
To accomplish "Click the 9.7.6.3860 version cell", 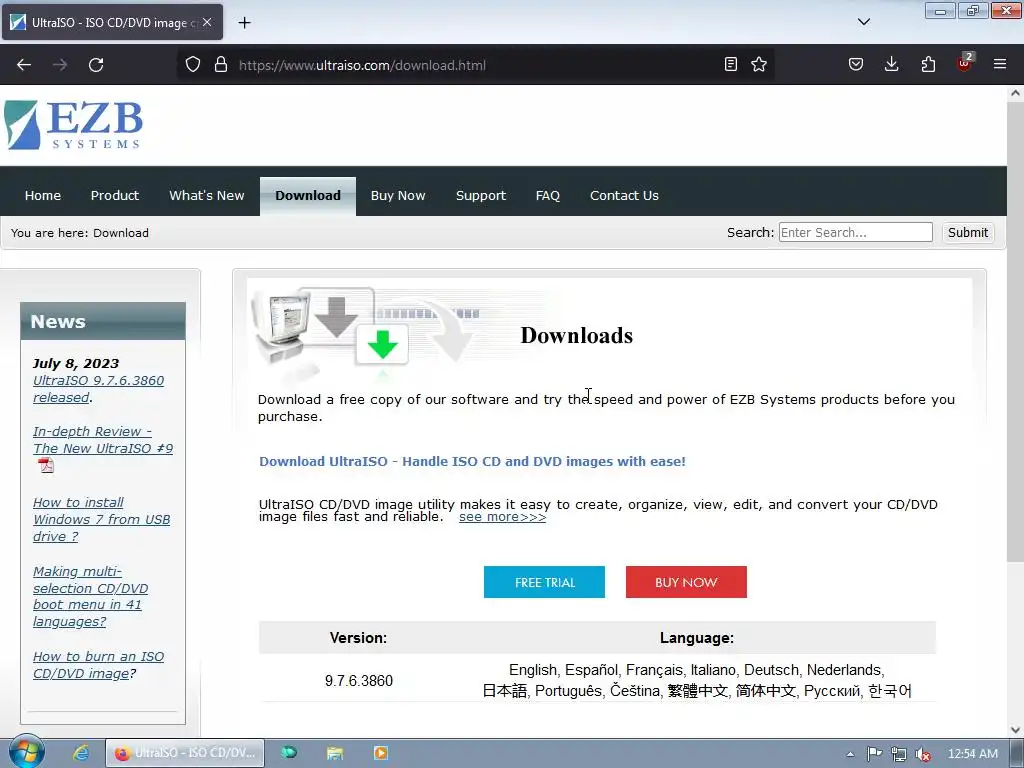I will (x=359, y=680).
